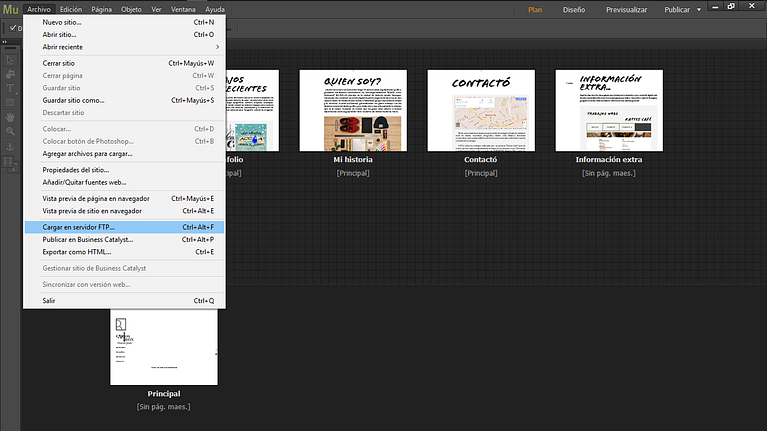Select the Zoom magnifier tool
The height and width of the screenshot is (431, 767).
[11, 130]
